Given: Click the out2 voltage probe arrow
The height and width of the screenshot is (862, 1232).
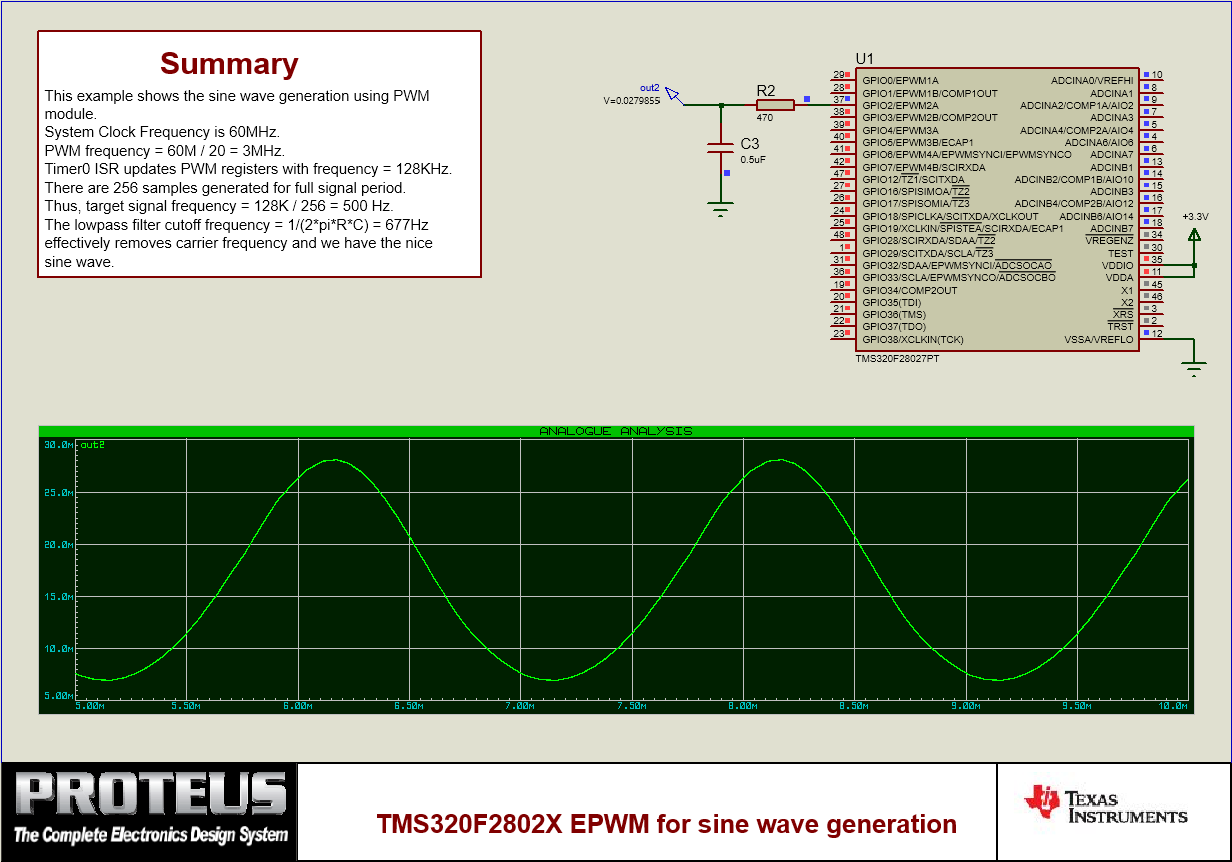Looking at the screenshot, I should tap(674, 96).
